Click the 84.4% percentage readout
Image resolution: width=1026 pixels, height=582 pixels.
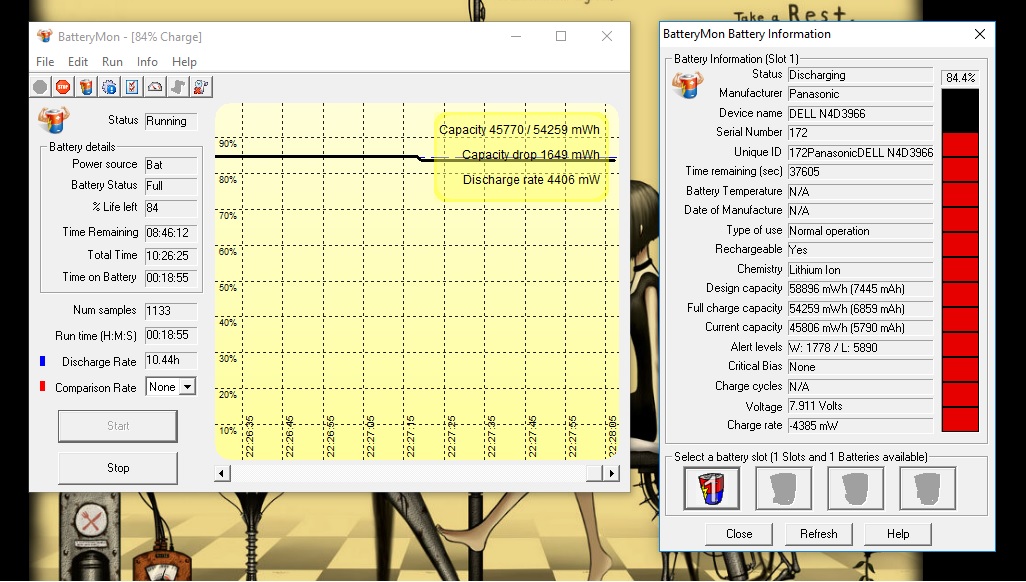pyautogui.click(x=961, y=77)
